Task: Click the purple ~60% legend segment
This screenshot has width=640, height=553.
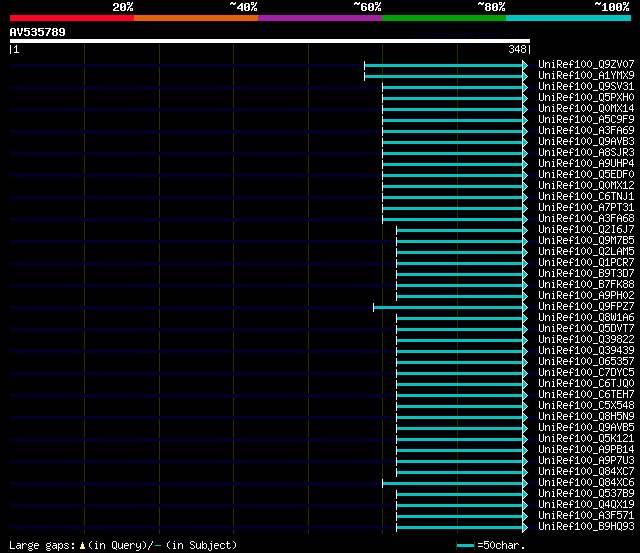Action: coord(320,18)
